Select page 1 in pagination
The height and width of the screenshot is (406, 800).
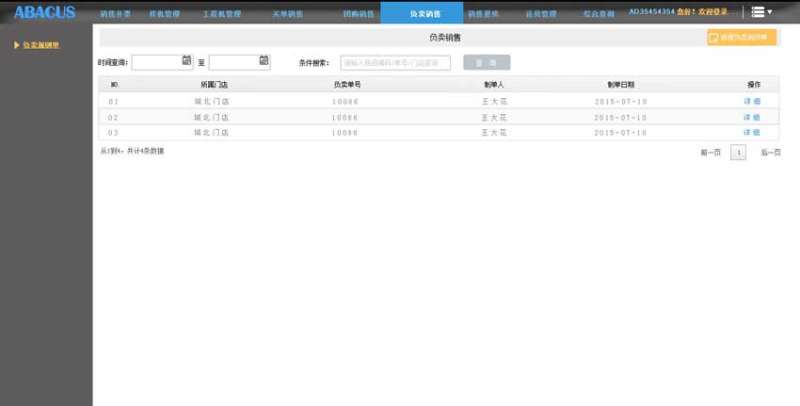point(738,153)
